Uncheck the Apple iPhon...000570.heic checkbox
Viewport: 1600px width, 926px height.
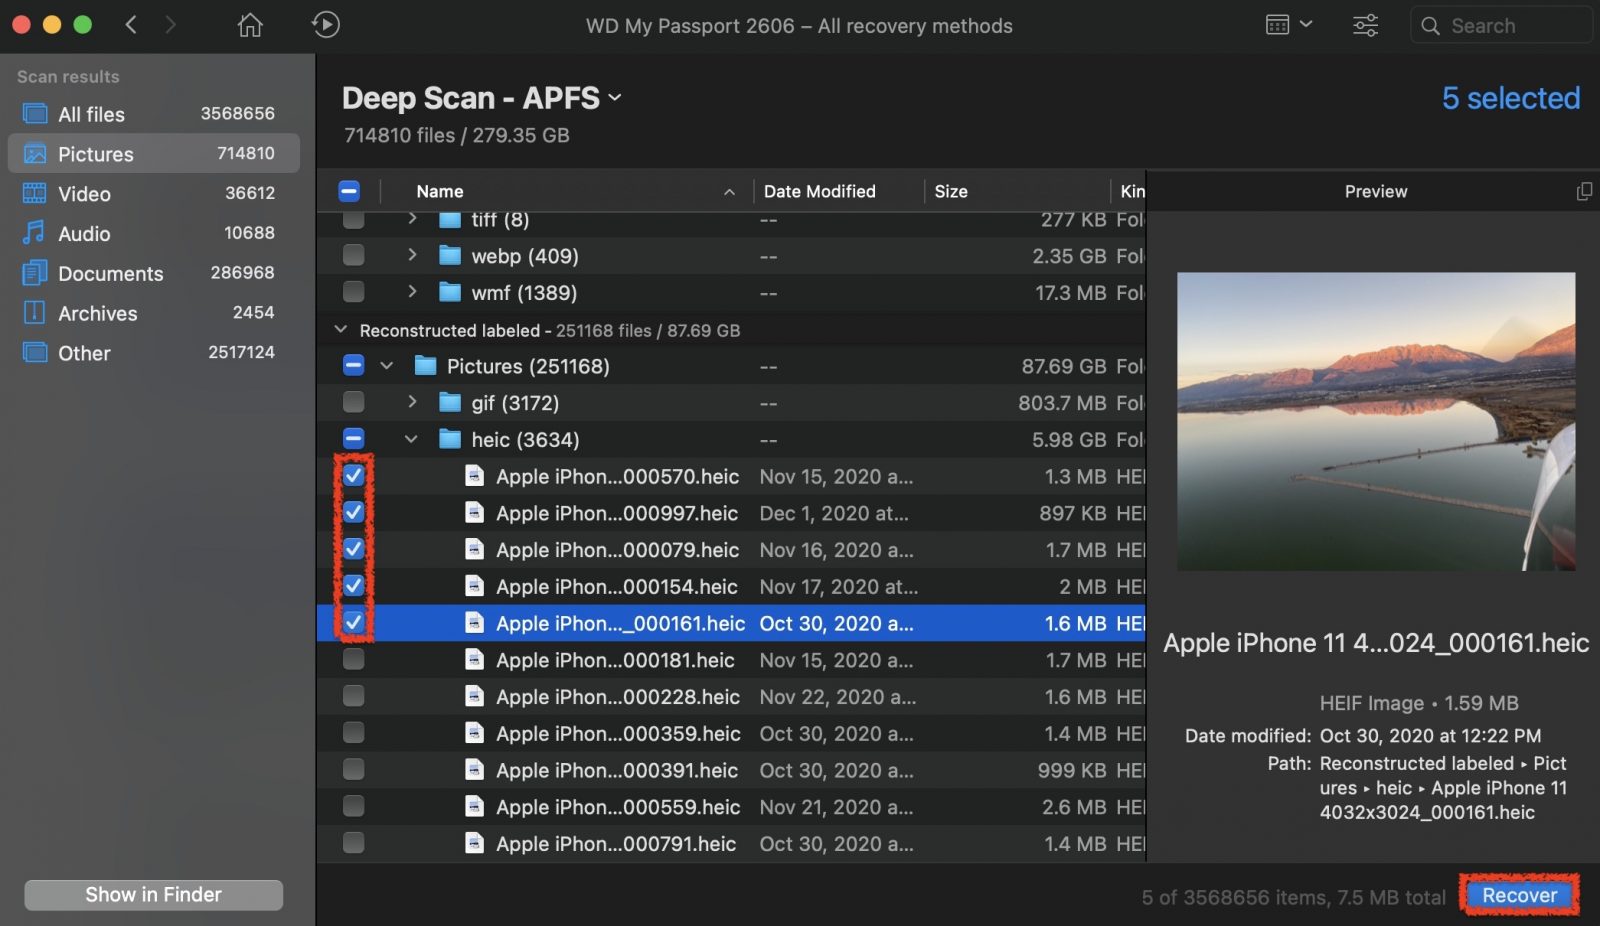pyautogui.click(x=353, y=476)
